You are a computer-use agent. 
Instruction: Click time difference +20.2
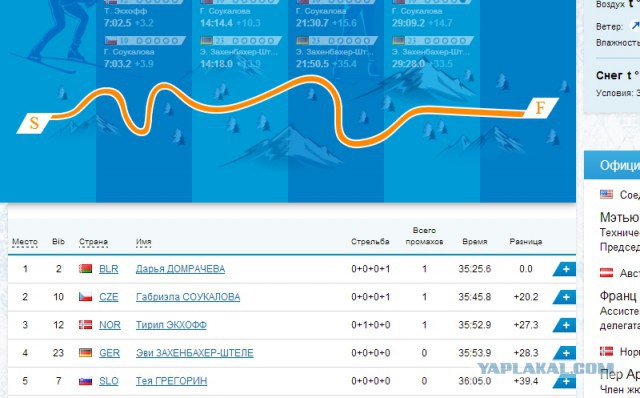(526, 297)
